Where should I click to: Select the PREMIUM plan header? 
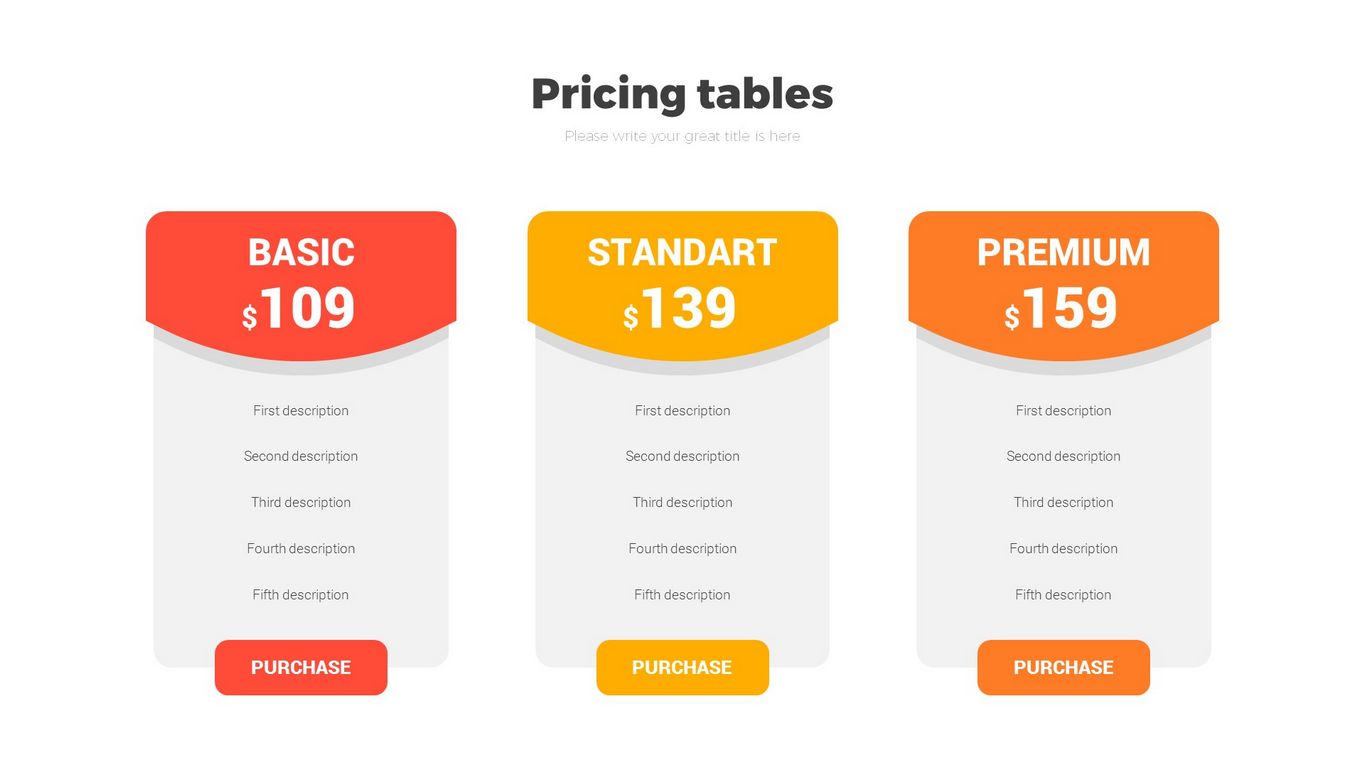pos(1063,252)
